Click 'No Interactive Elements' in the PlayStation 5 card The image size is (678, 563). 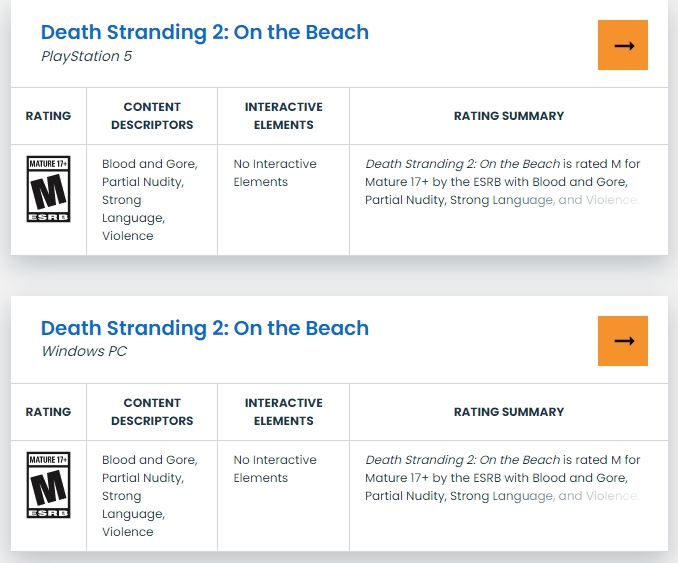275,173
